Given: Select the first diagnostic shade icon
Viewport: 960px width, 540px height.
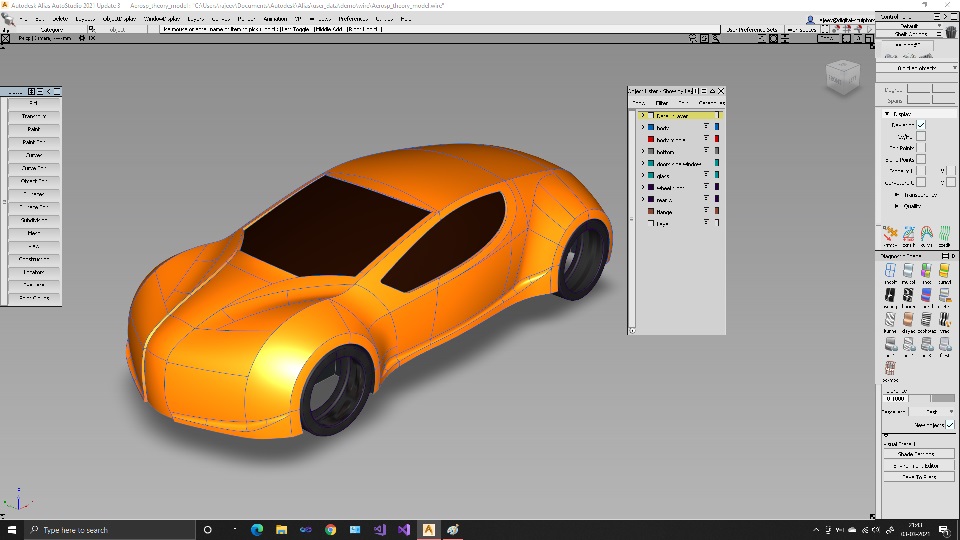Looking at the screenshot, I should tap(890, 272).
